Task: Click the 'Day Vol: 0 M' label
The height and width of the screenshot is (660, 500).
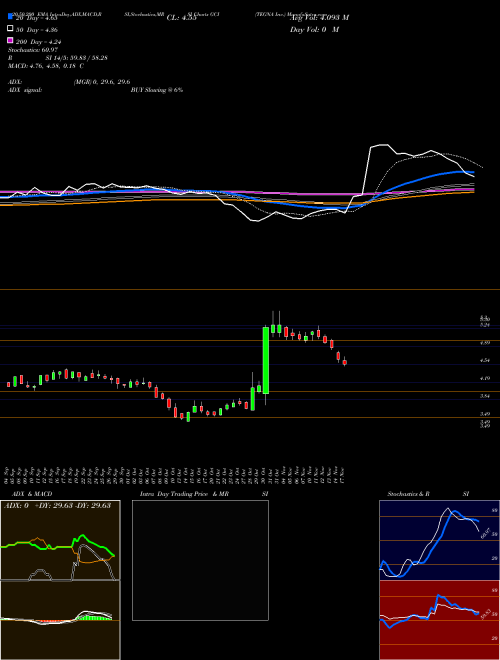Action: (x=314, y=29)
